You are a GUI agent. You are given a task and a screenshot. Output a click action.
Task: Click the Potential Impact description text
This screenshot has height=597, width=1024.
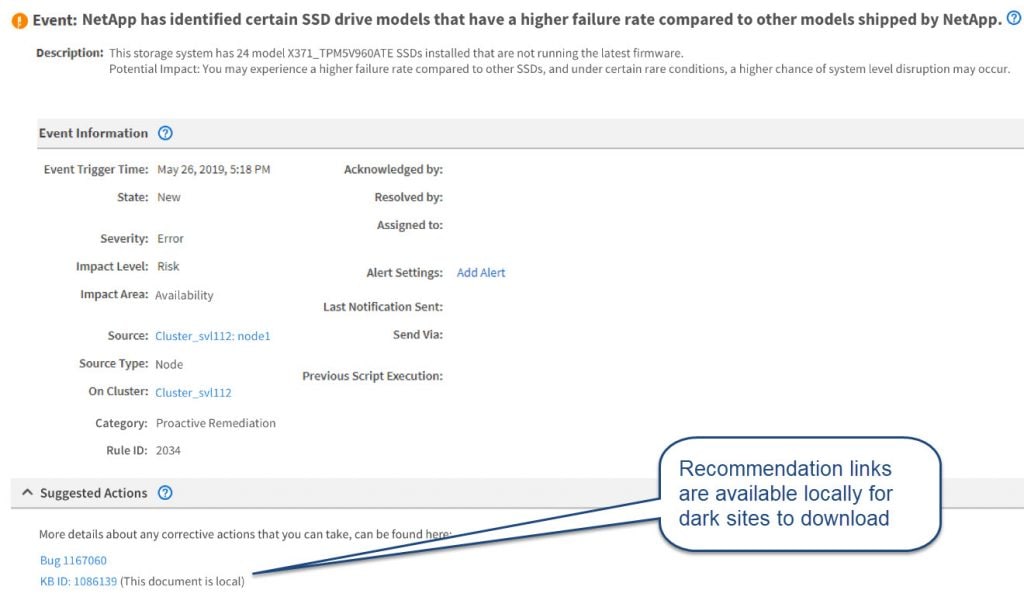(x=559, y=69)
